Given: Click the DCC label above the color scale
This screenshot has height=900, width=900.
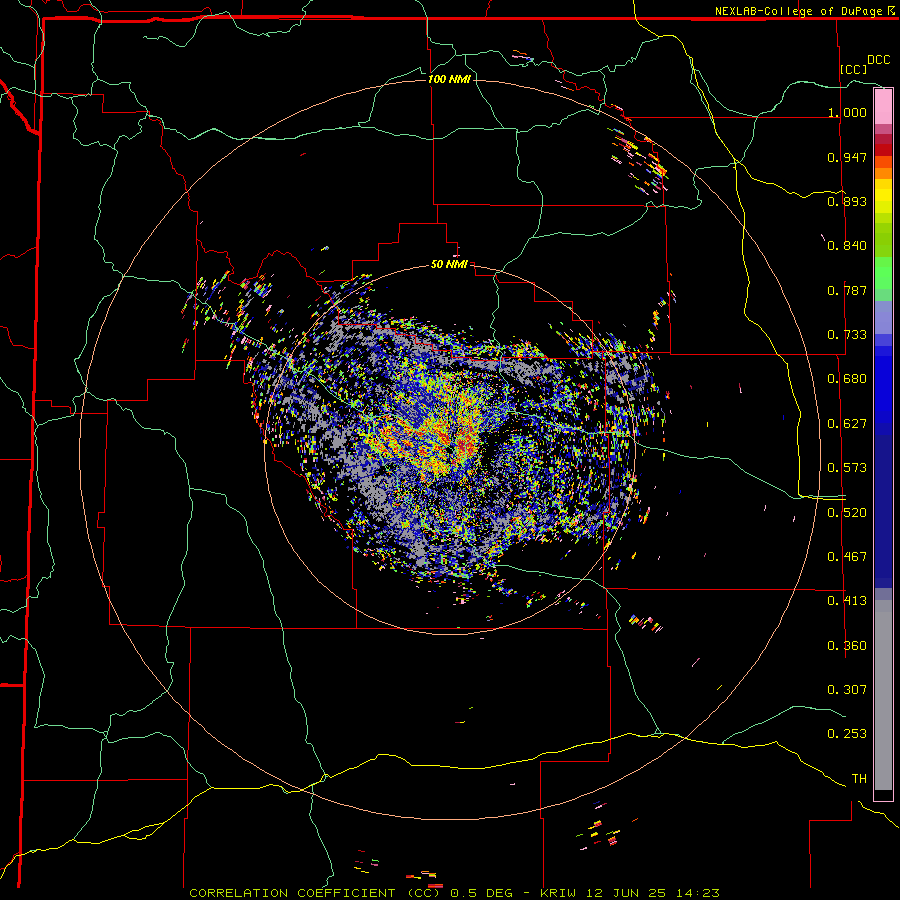Looking at the screenshot, I should point(878,60).
